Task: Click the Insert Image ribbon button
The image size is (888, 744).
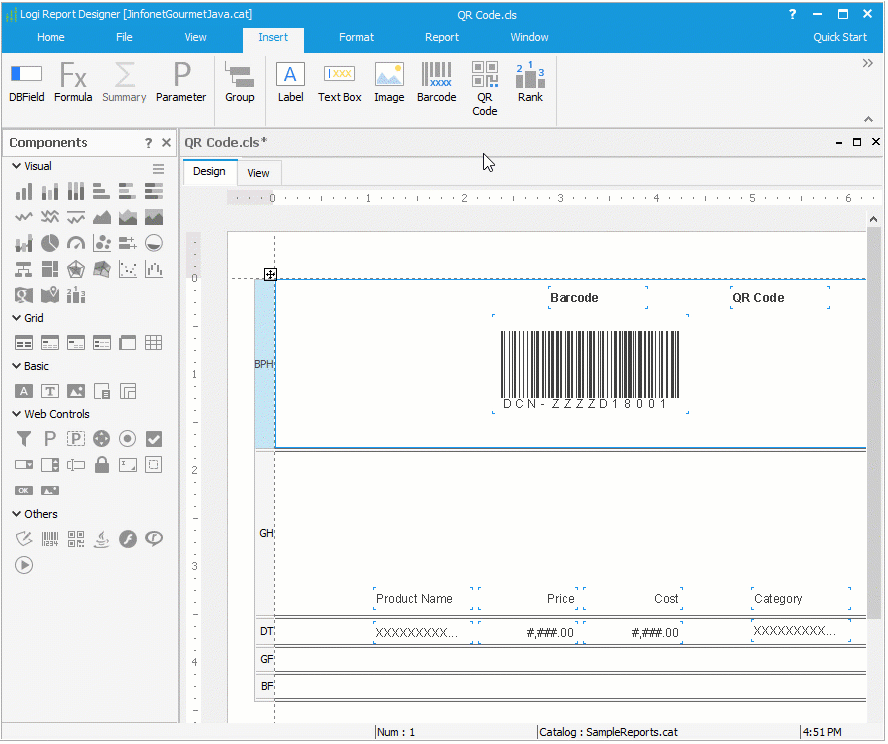Action: click(389, 84)
